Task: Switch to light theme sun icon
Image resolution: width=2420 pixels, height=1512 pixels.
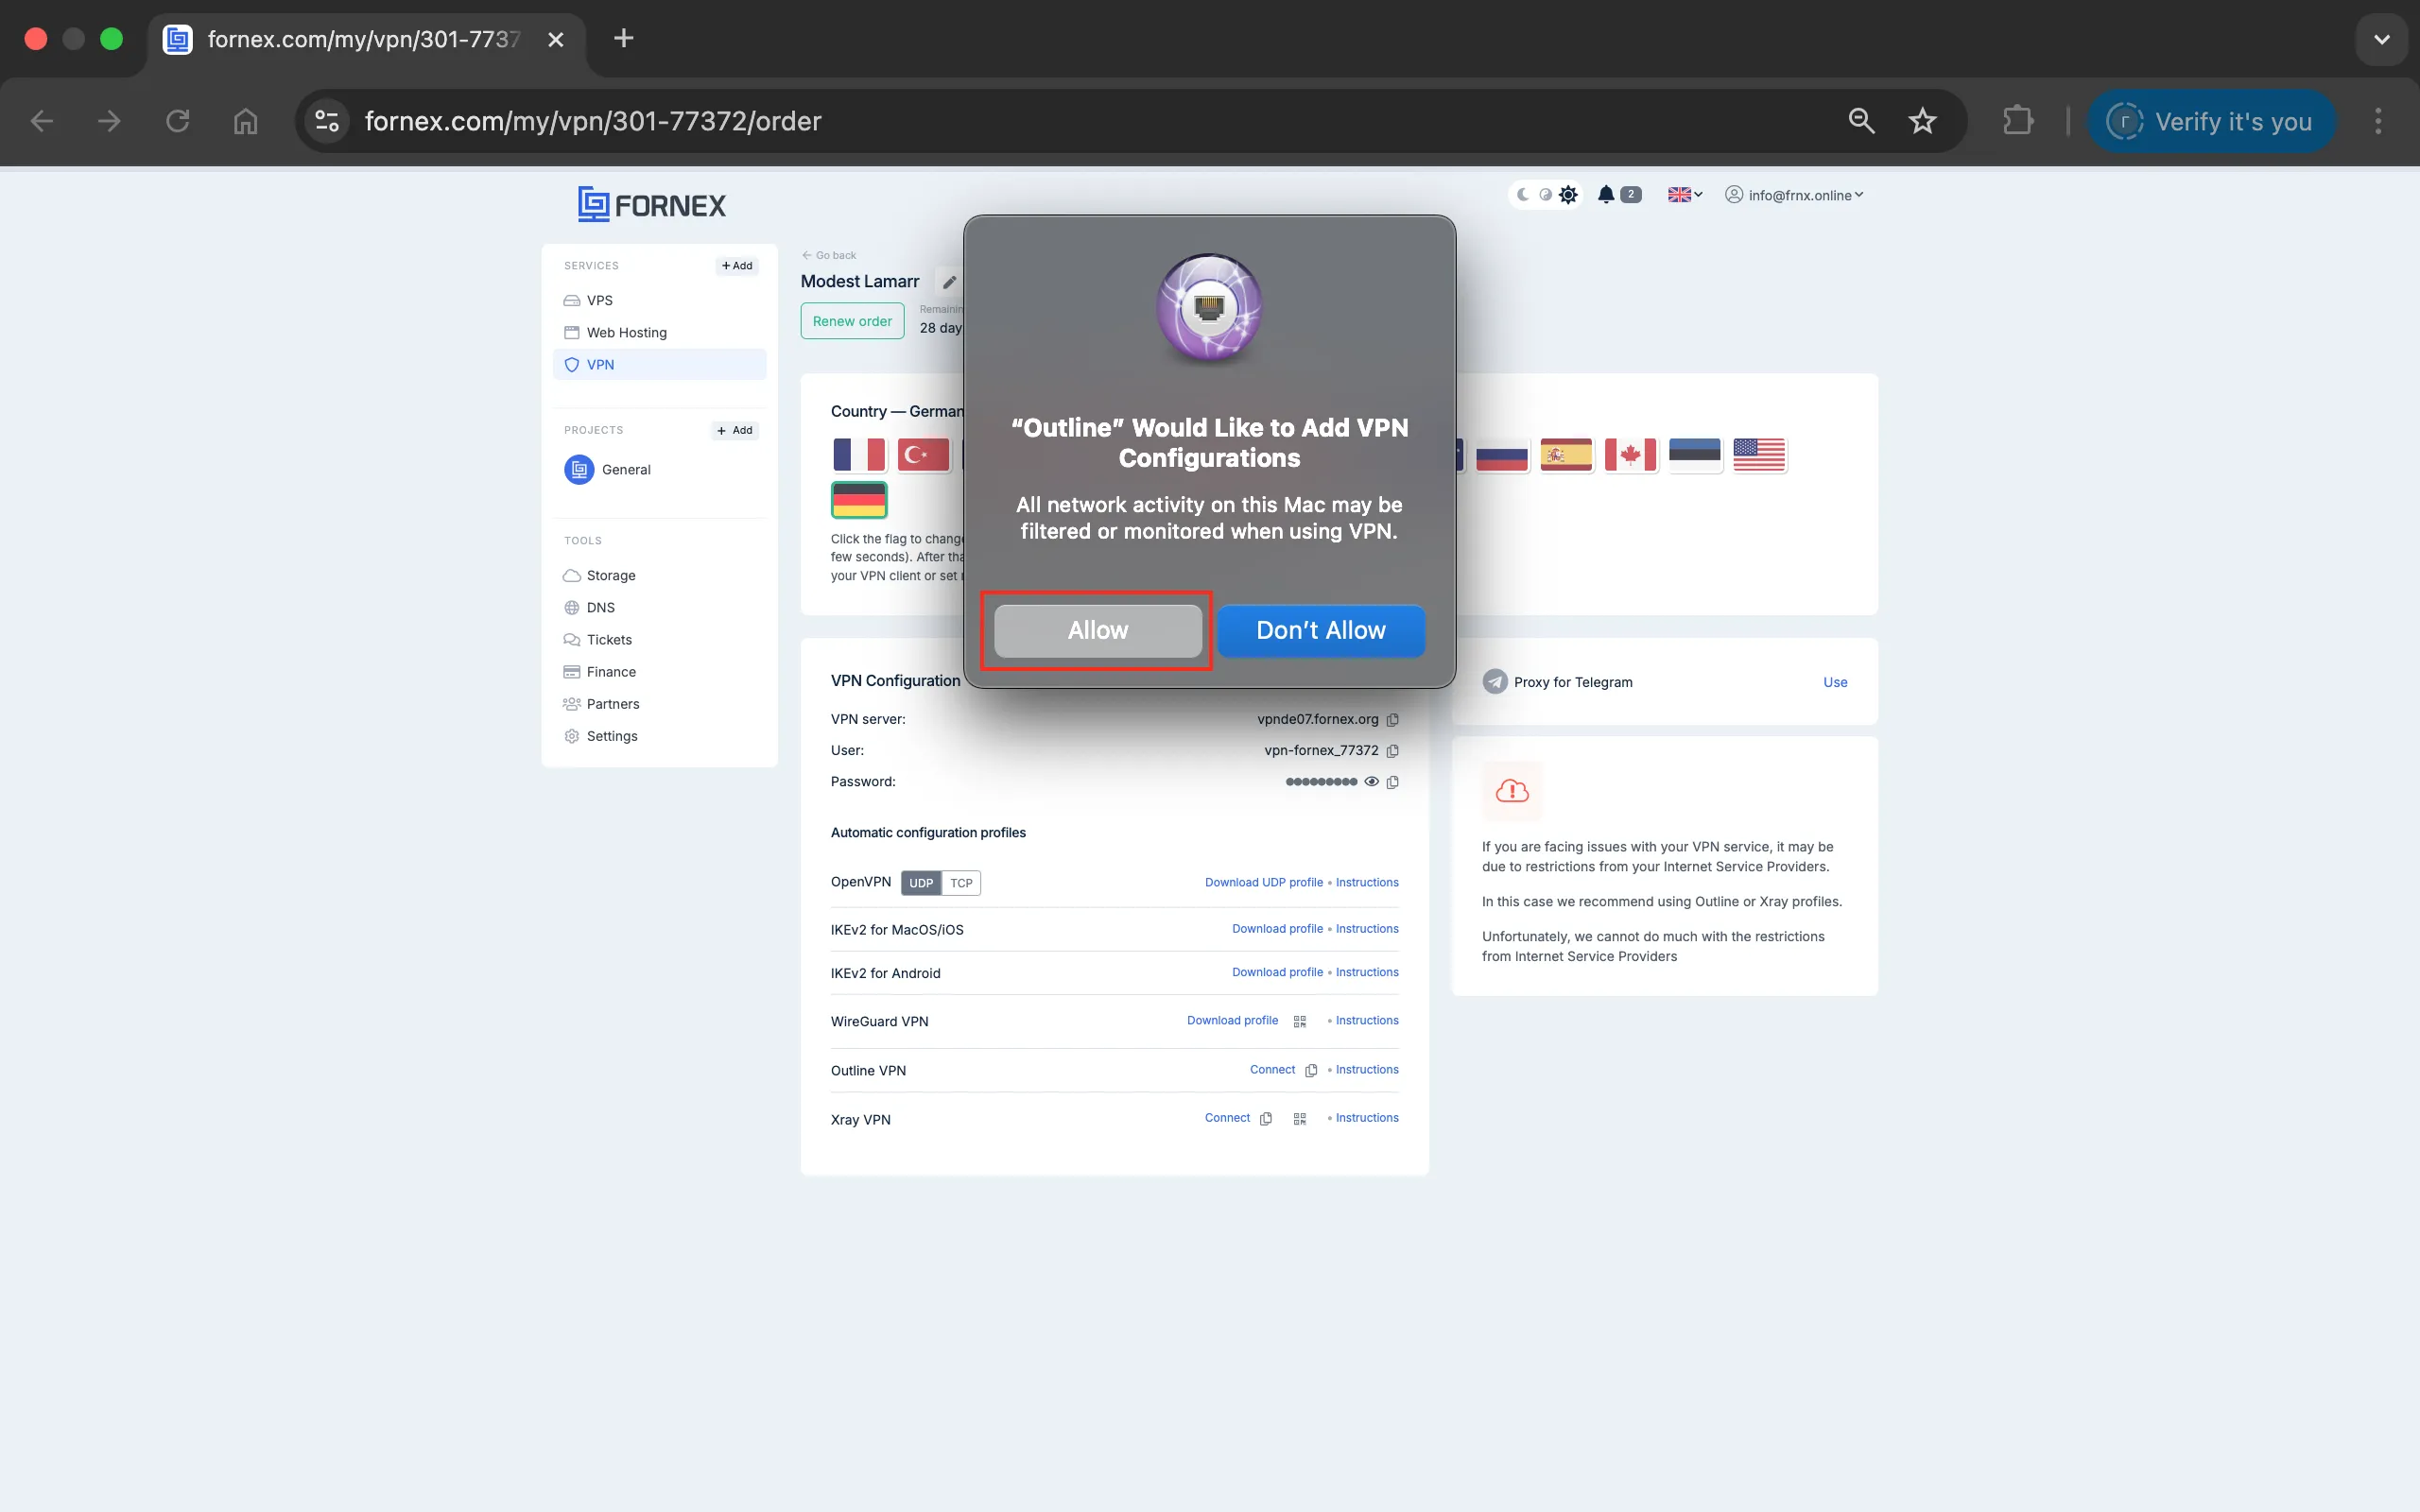Action: [x=1568, y=194]
